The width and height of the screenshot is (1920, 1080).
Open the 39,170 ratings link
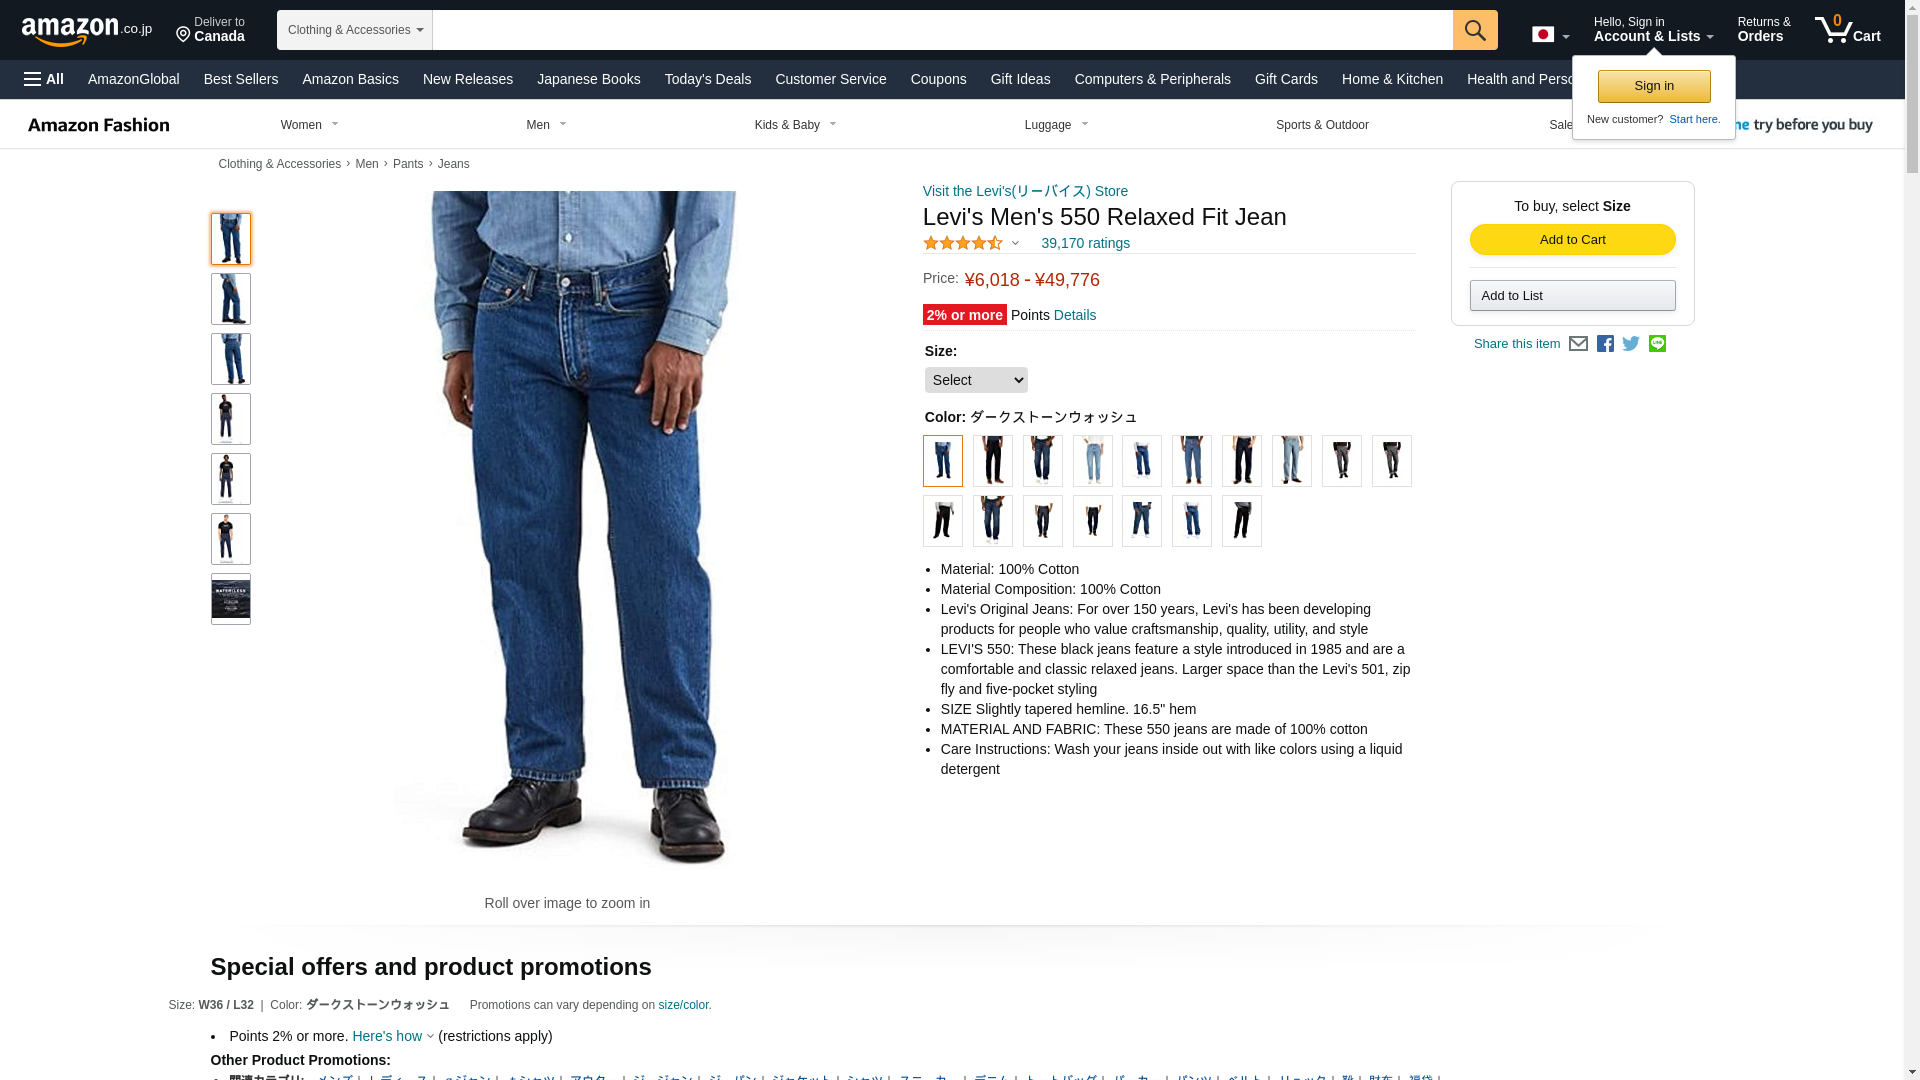(1085, 243)
